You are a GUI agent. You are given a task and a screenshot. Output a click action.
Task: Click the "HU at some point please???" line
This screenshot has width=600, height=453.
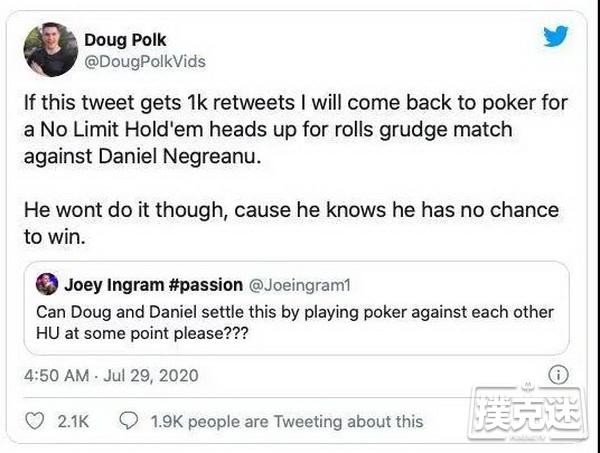pos(150,332)
